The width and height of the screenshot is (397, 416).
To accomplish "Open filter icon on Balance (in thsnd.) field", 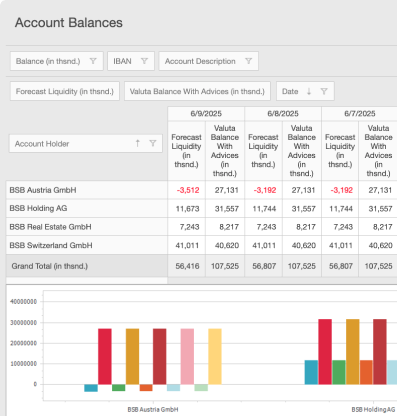I will (93, 61).
